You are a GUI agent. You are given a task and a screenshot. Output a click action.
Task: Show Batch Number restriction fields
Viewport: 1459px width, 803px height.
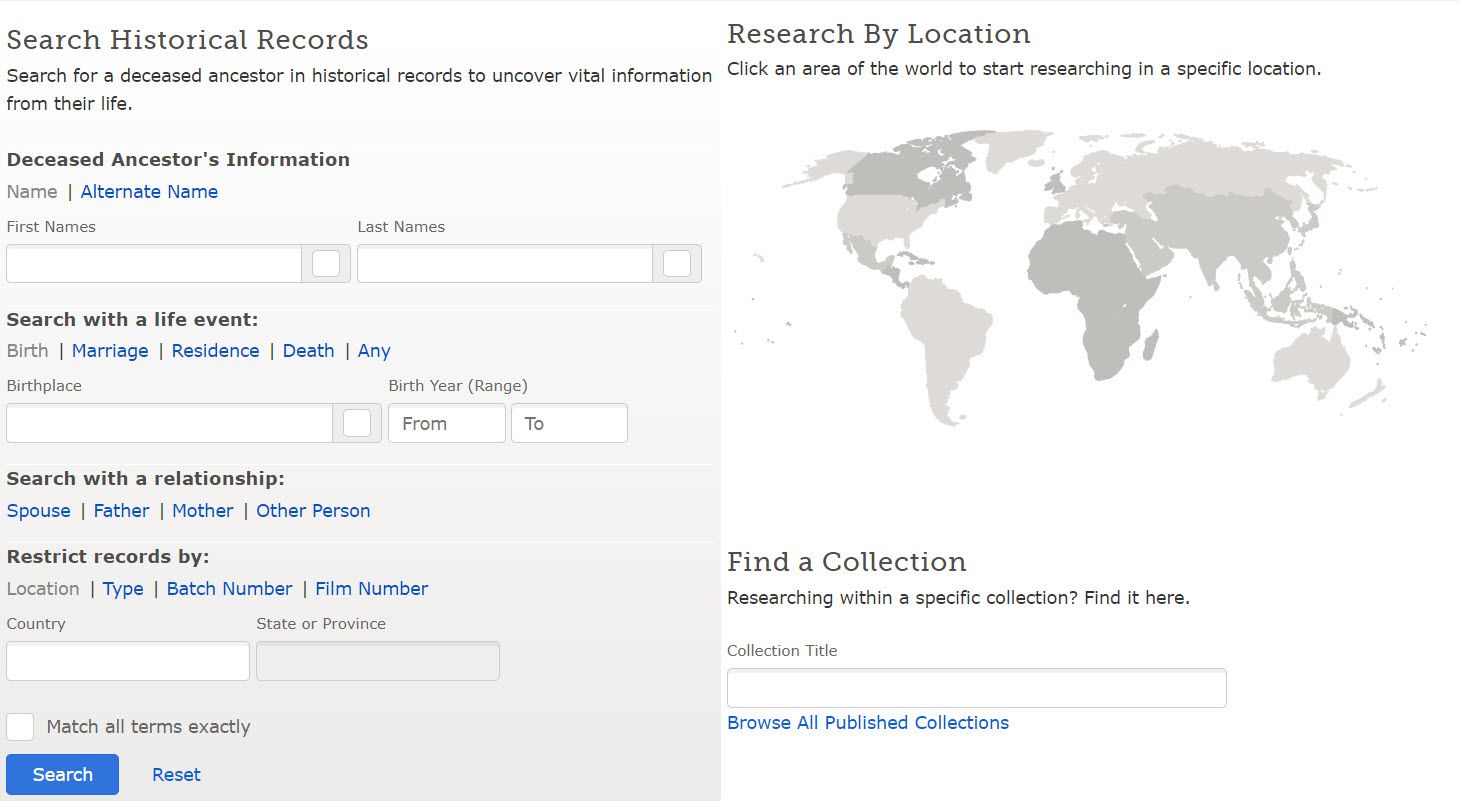(x=229, y=588)
